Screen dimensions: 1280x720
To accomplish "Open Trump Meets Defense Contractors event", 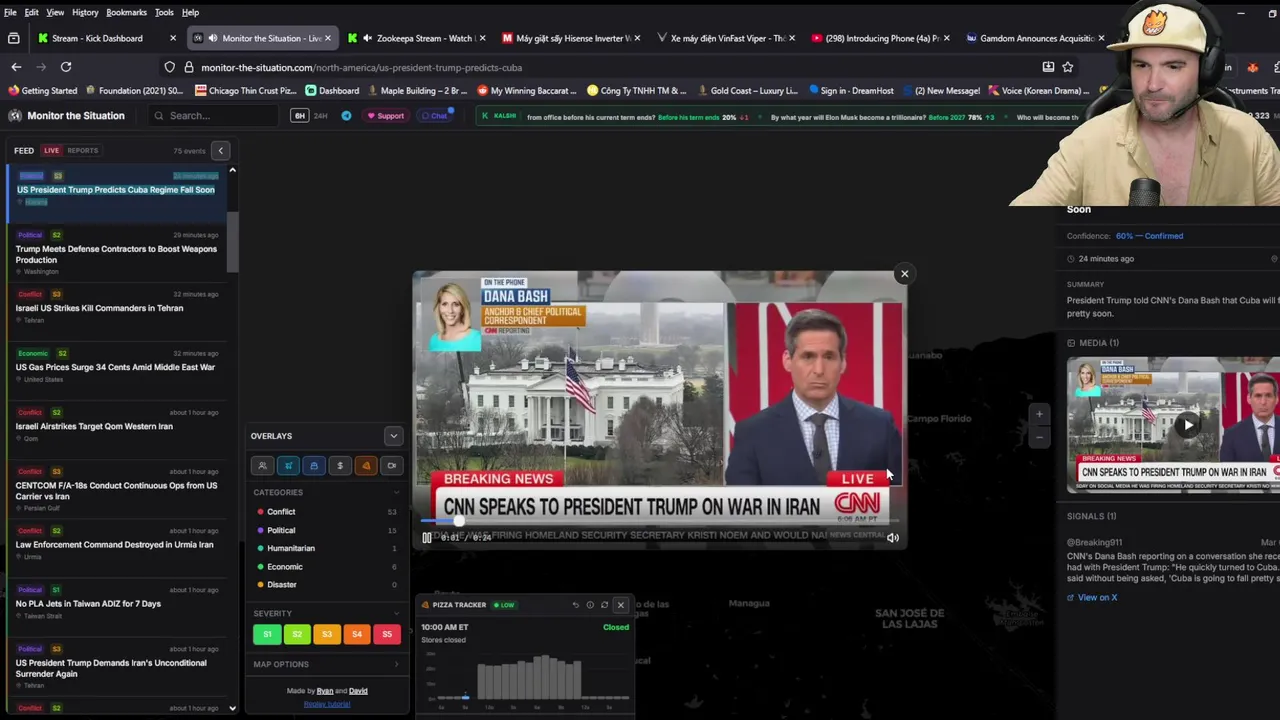I will point(116,253).
